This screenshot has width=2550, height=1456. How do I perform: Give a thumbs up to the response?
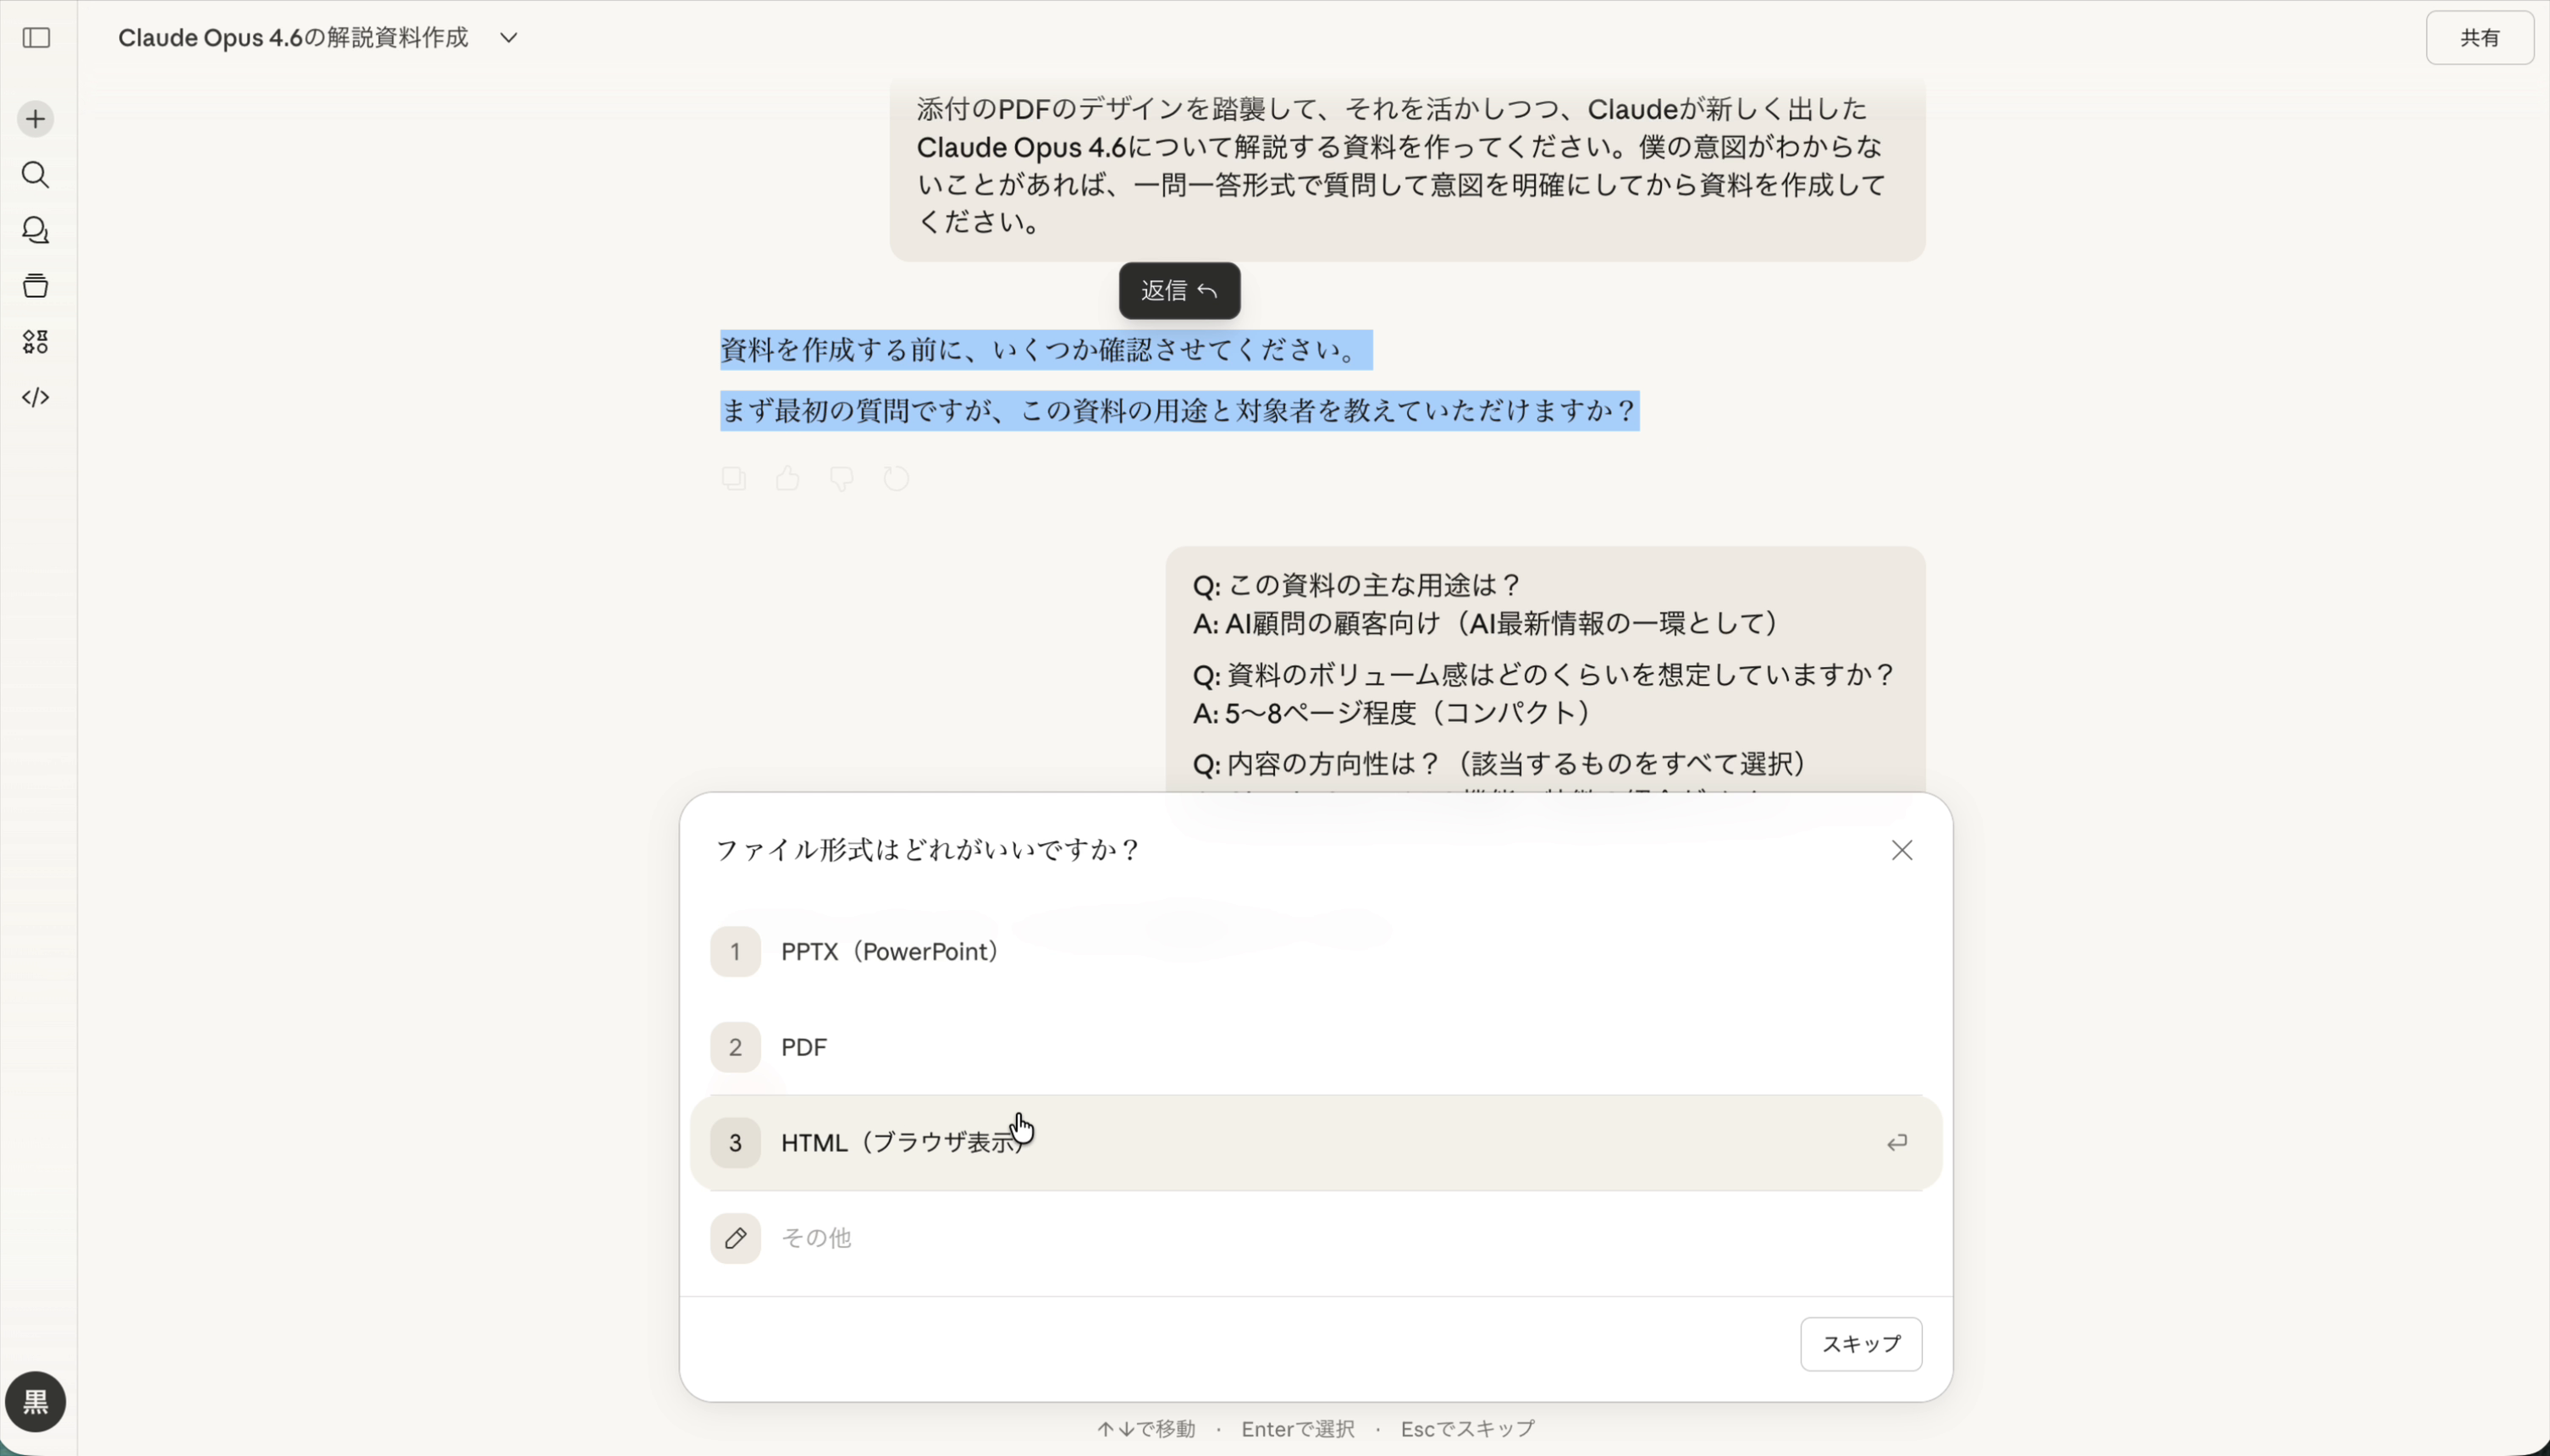coord(788,478)
